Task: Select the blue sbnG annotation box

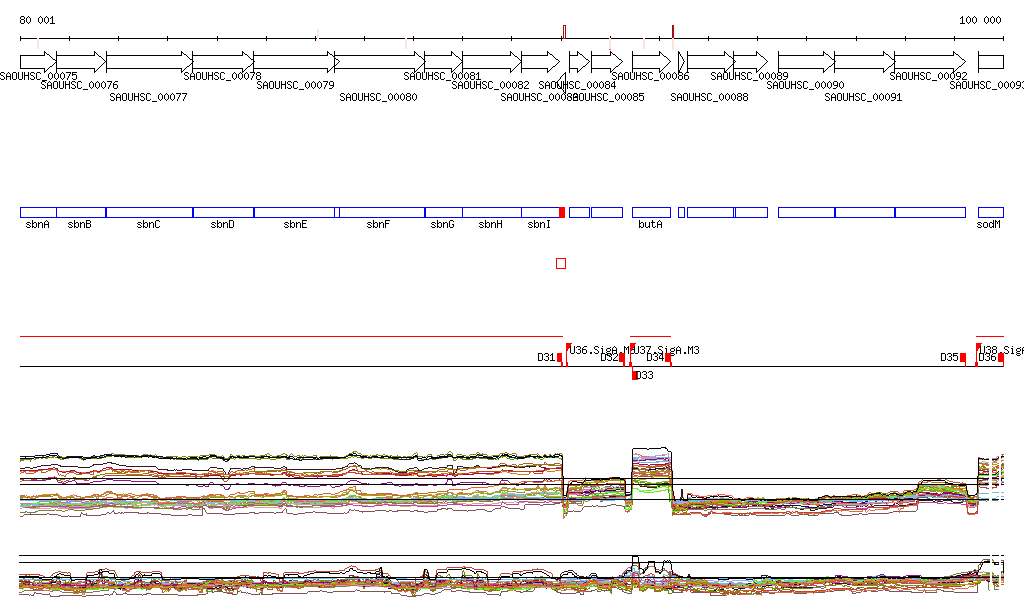Action: click(443, 212)
